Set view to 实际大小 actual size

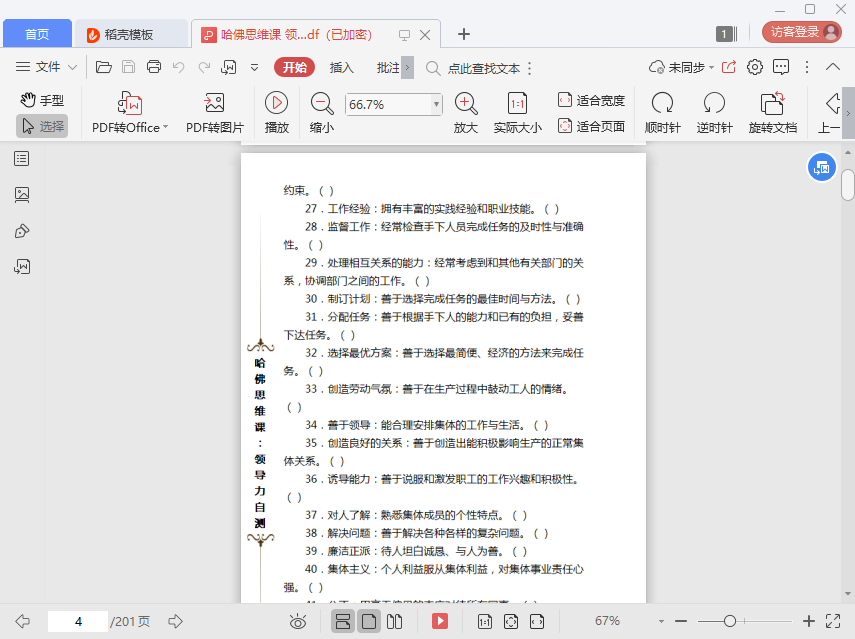[517, 113]
